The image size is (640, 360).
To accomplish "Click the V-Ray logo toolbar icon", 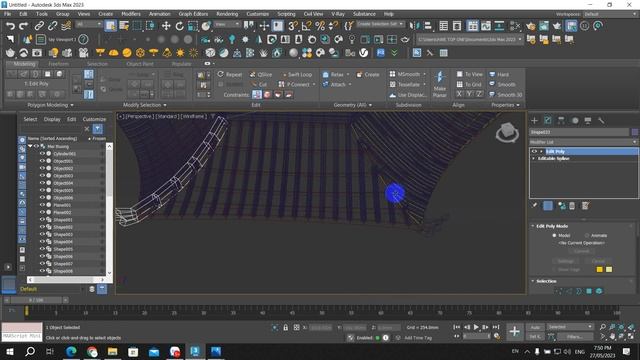I will coord(363,53).
